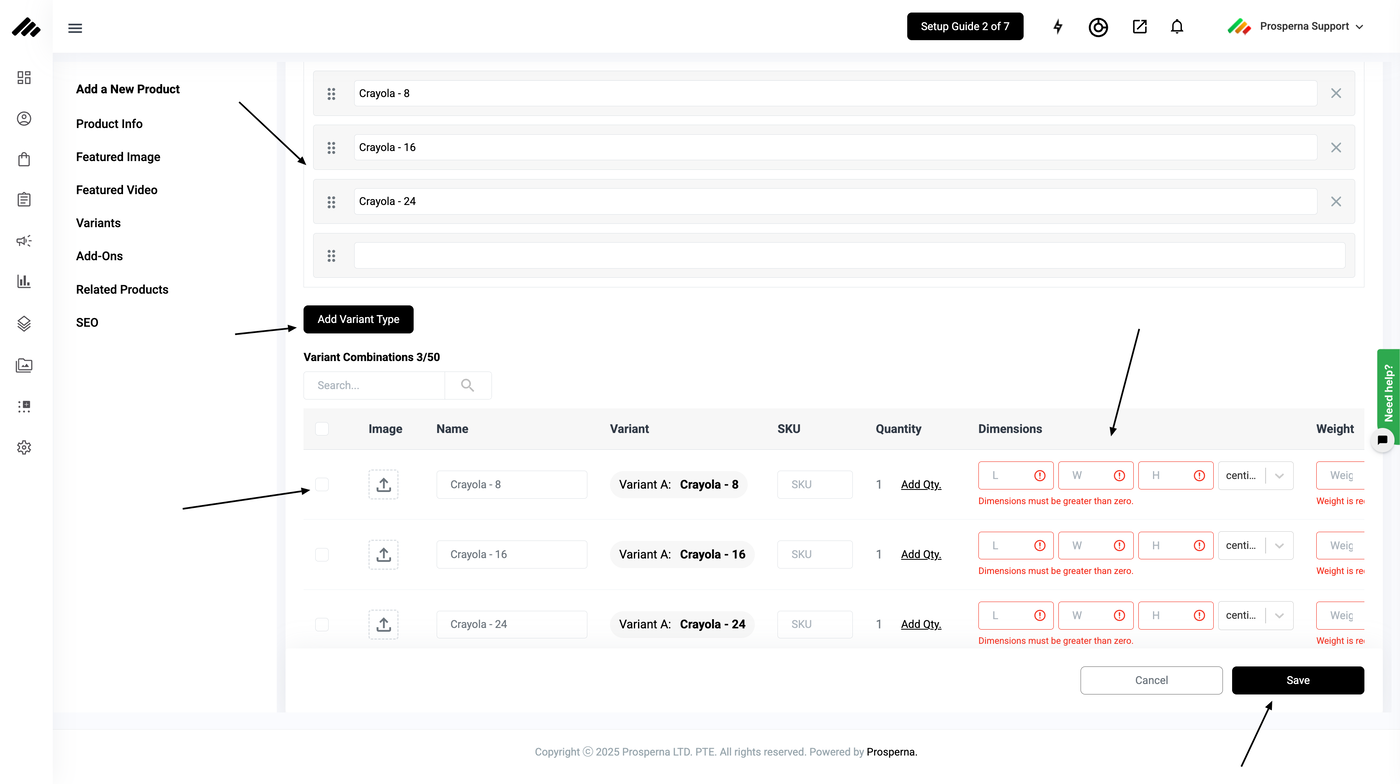Check the Crayola - 24 row checkbox
The image size is (1400, 784).
(x=322, y=624)
